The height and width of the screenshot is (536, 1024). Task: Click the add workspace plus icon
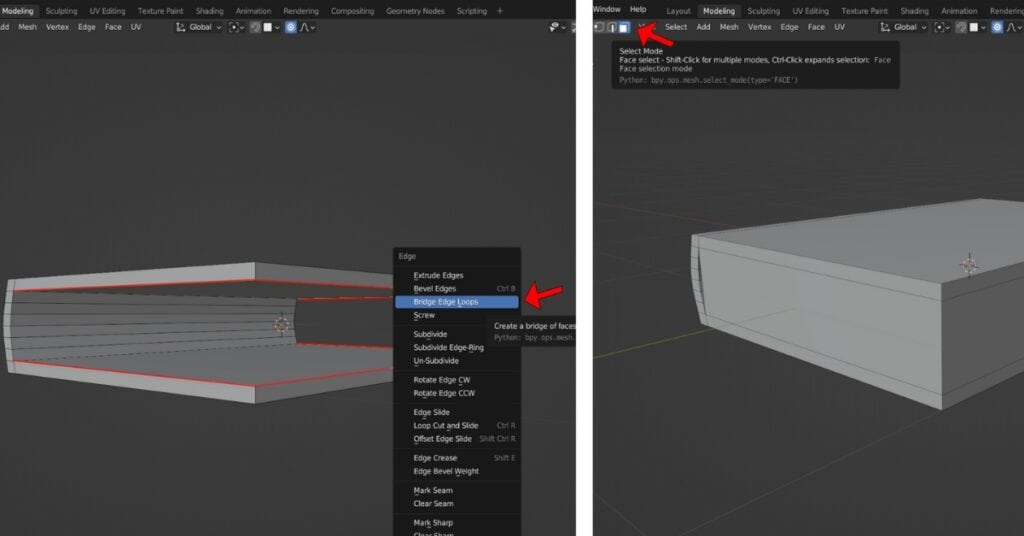(x=500, y=11)
